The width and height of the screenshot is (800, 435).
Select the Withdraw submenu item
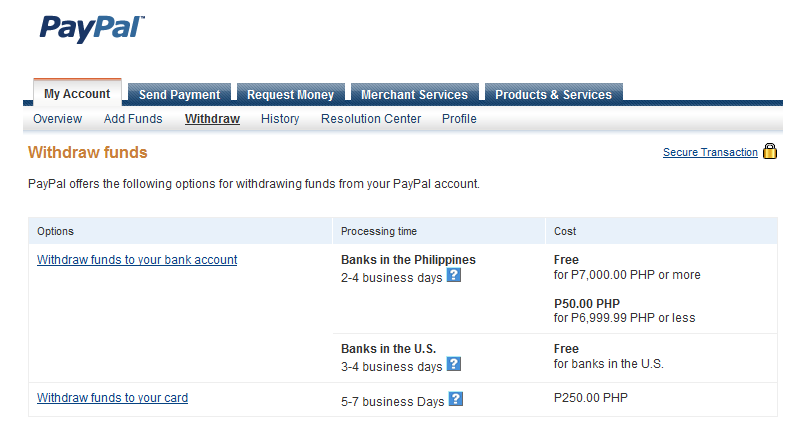tap(212, 119)
